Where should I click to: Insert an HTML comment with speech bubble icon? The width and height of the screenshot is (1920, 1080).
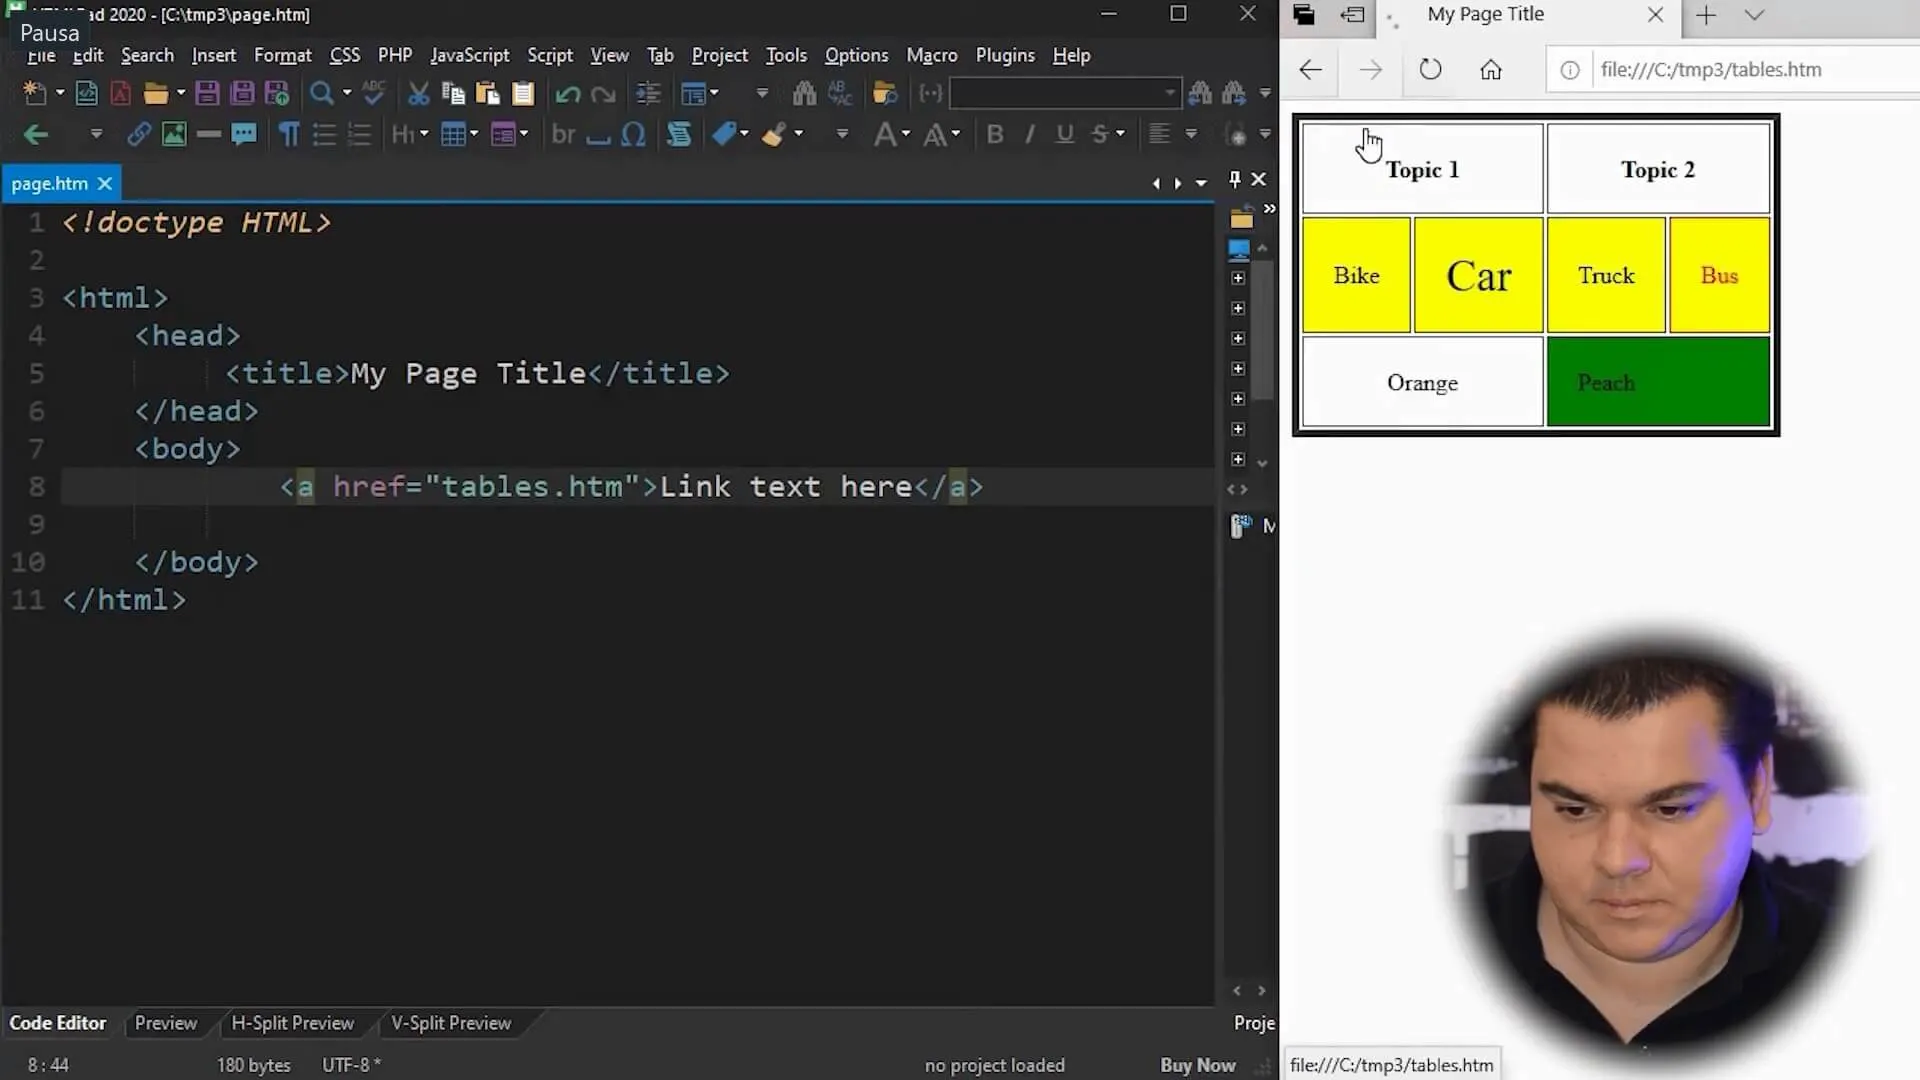[244, 134]
